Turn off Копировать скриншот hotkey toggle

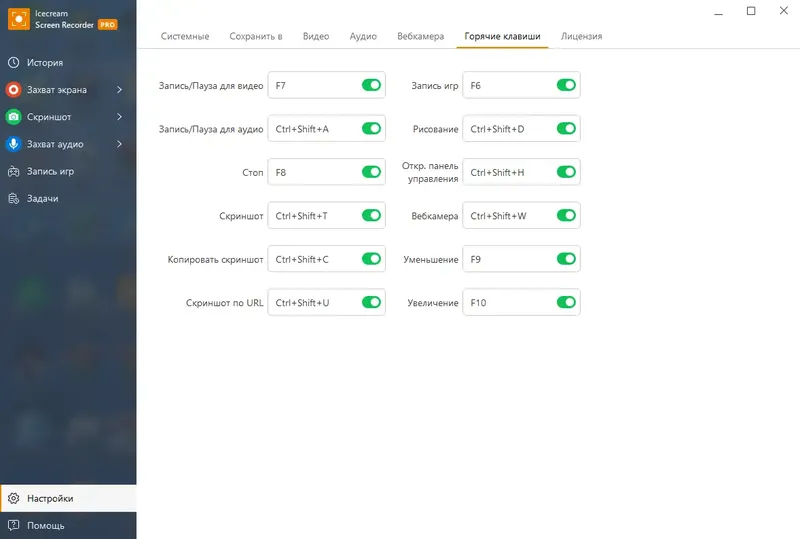pos(371,259)
